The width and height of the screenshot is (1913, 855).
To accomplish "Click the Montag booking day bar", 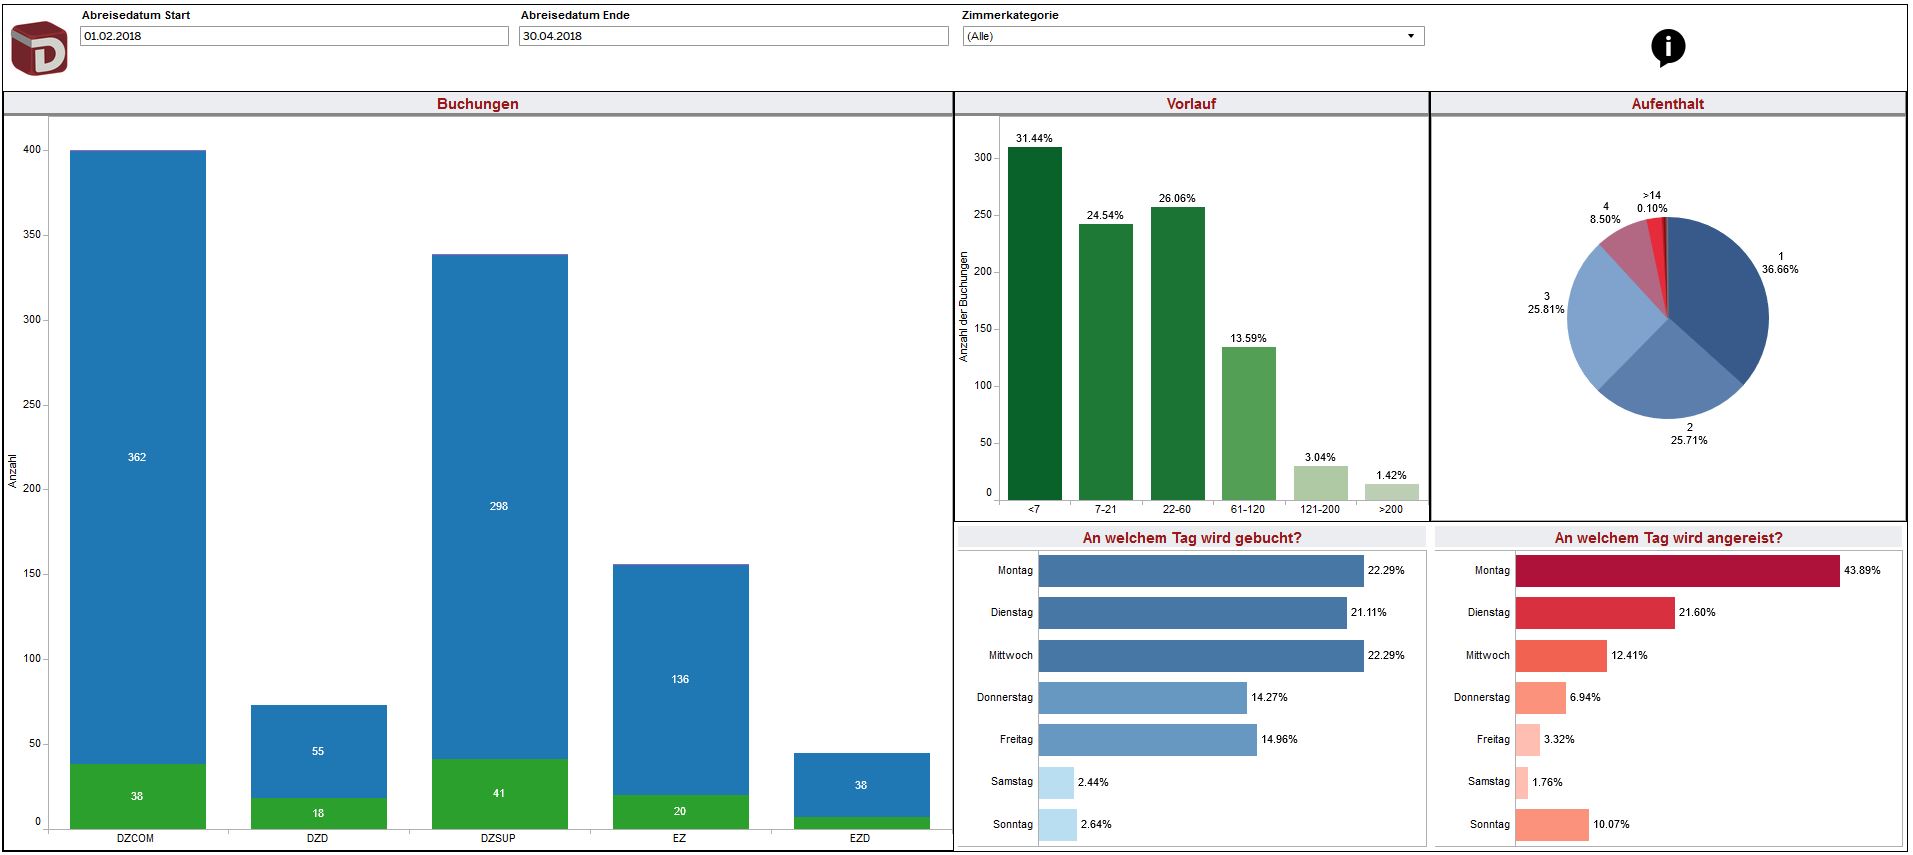I will (1200, 571).
